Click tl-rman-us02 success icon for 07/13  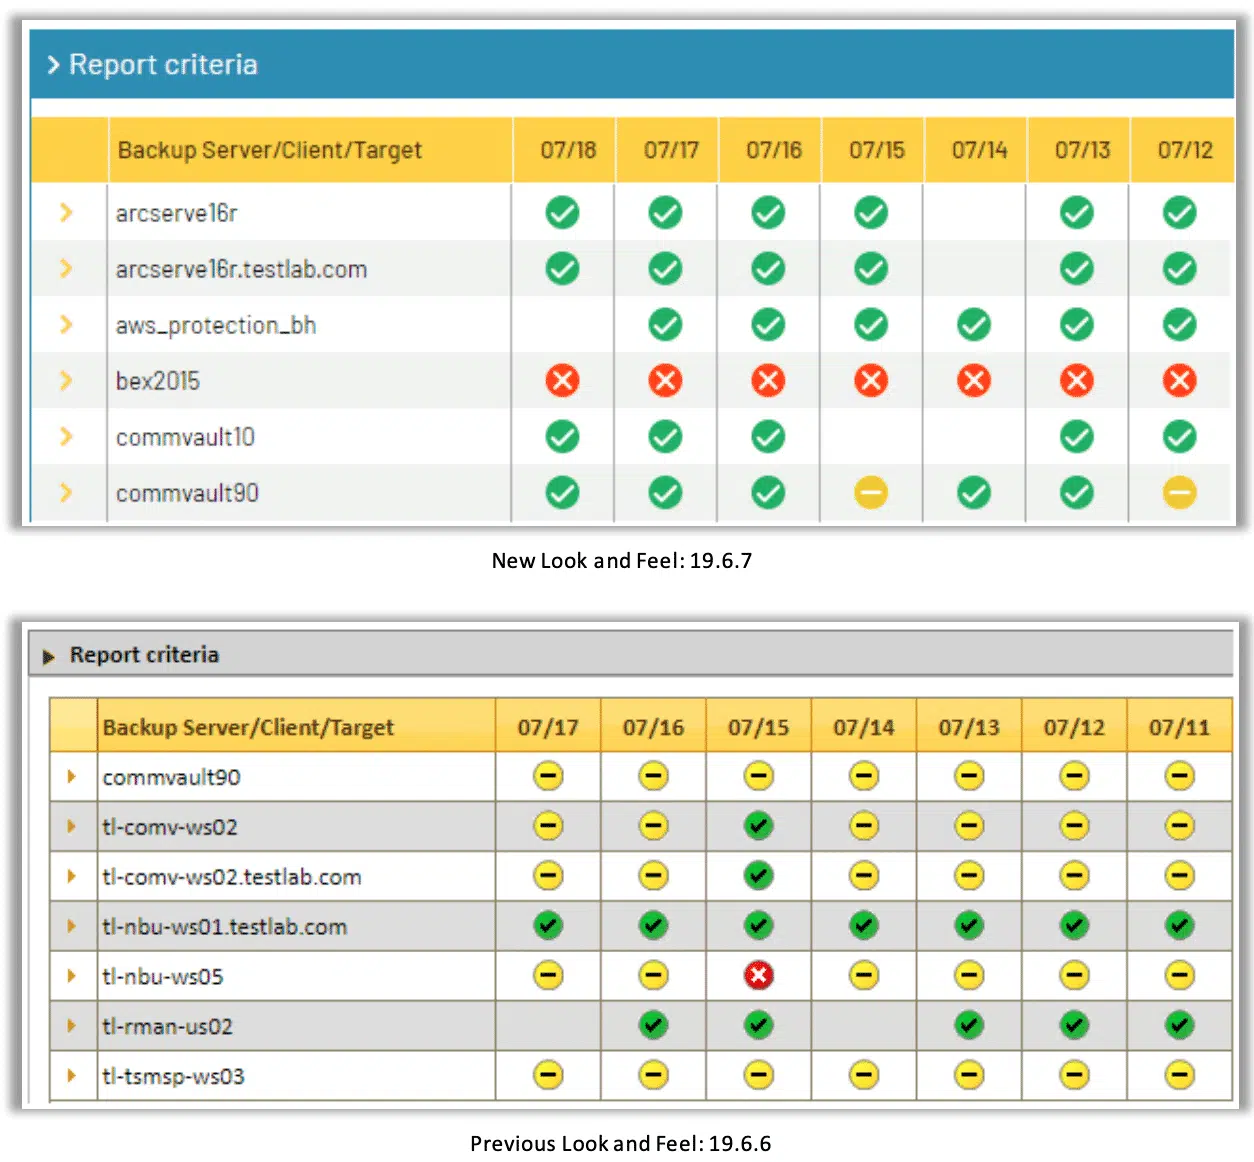pyautogui.click(x=969, y=1025)
